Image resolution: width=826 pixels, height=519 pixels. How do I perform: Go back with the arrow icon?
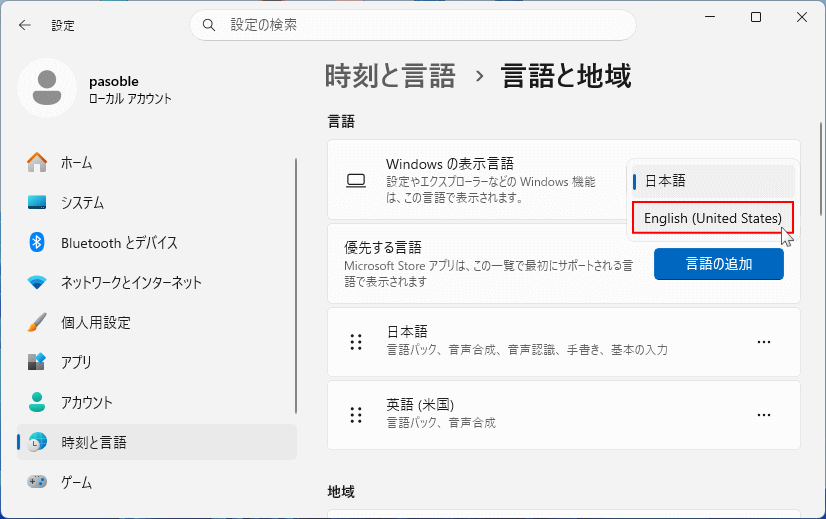tap(25, 25)
